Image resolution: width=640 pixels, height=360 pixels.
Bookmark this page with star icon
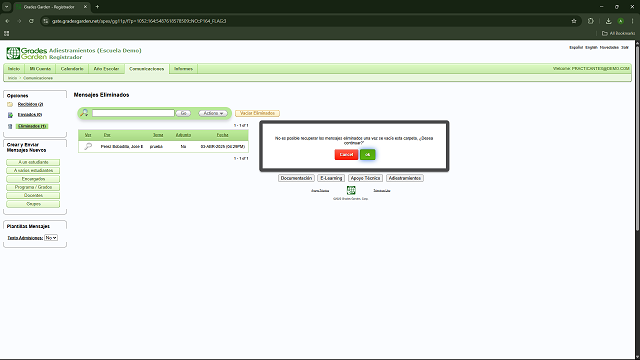tap(574, 21)
